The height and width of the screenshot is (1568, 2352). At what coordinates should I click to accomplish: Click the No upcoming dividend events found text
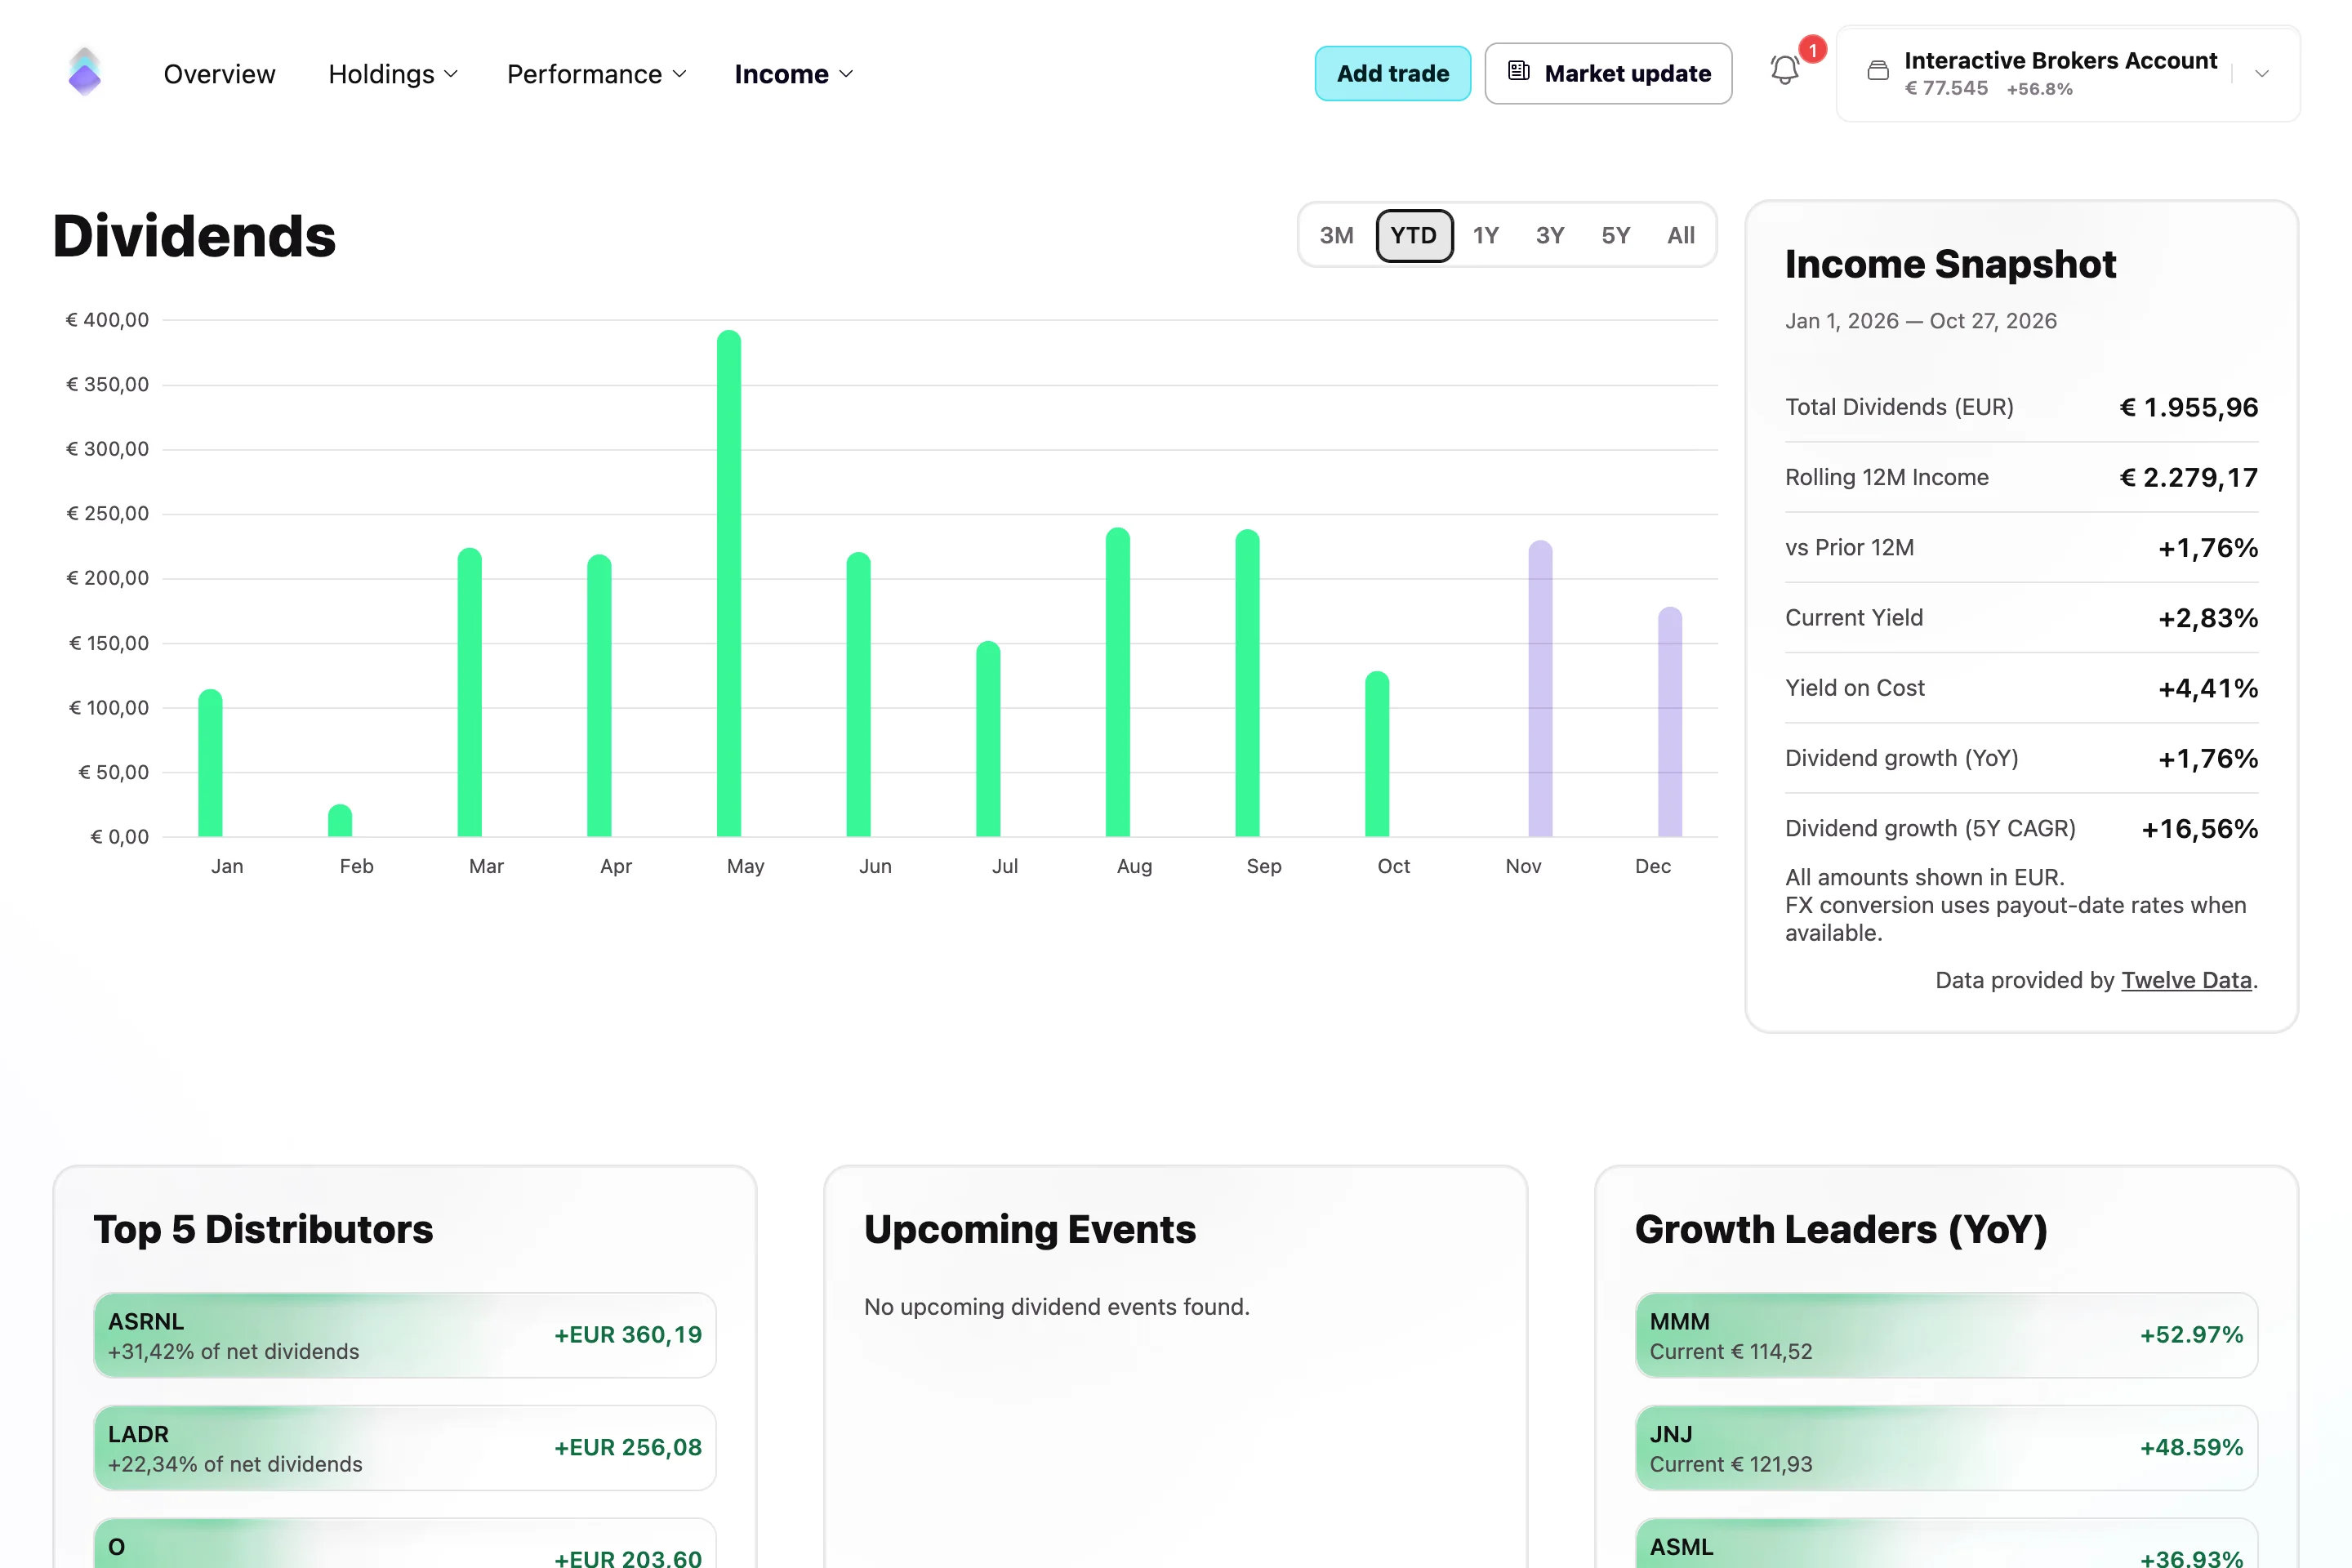pos(1057,1307)
